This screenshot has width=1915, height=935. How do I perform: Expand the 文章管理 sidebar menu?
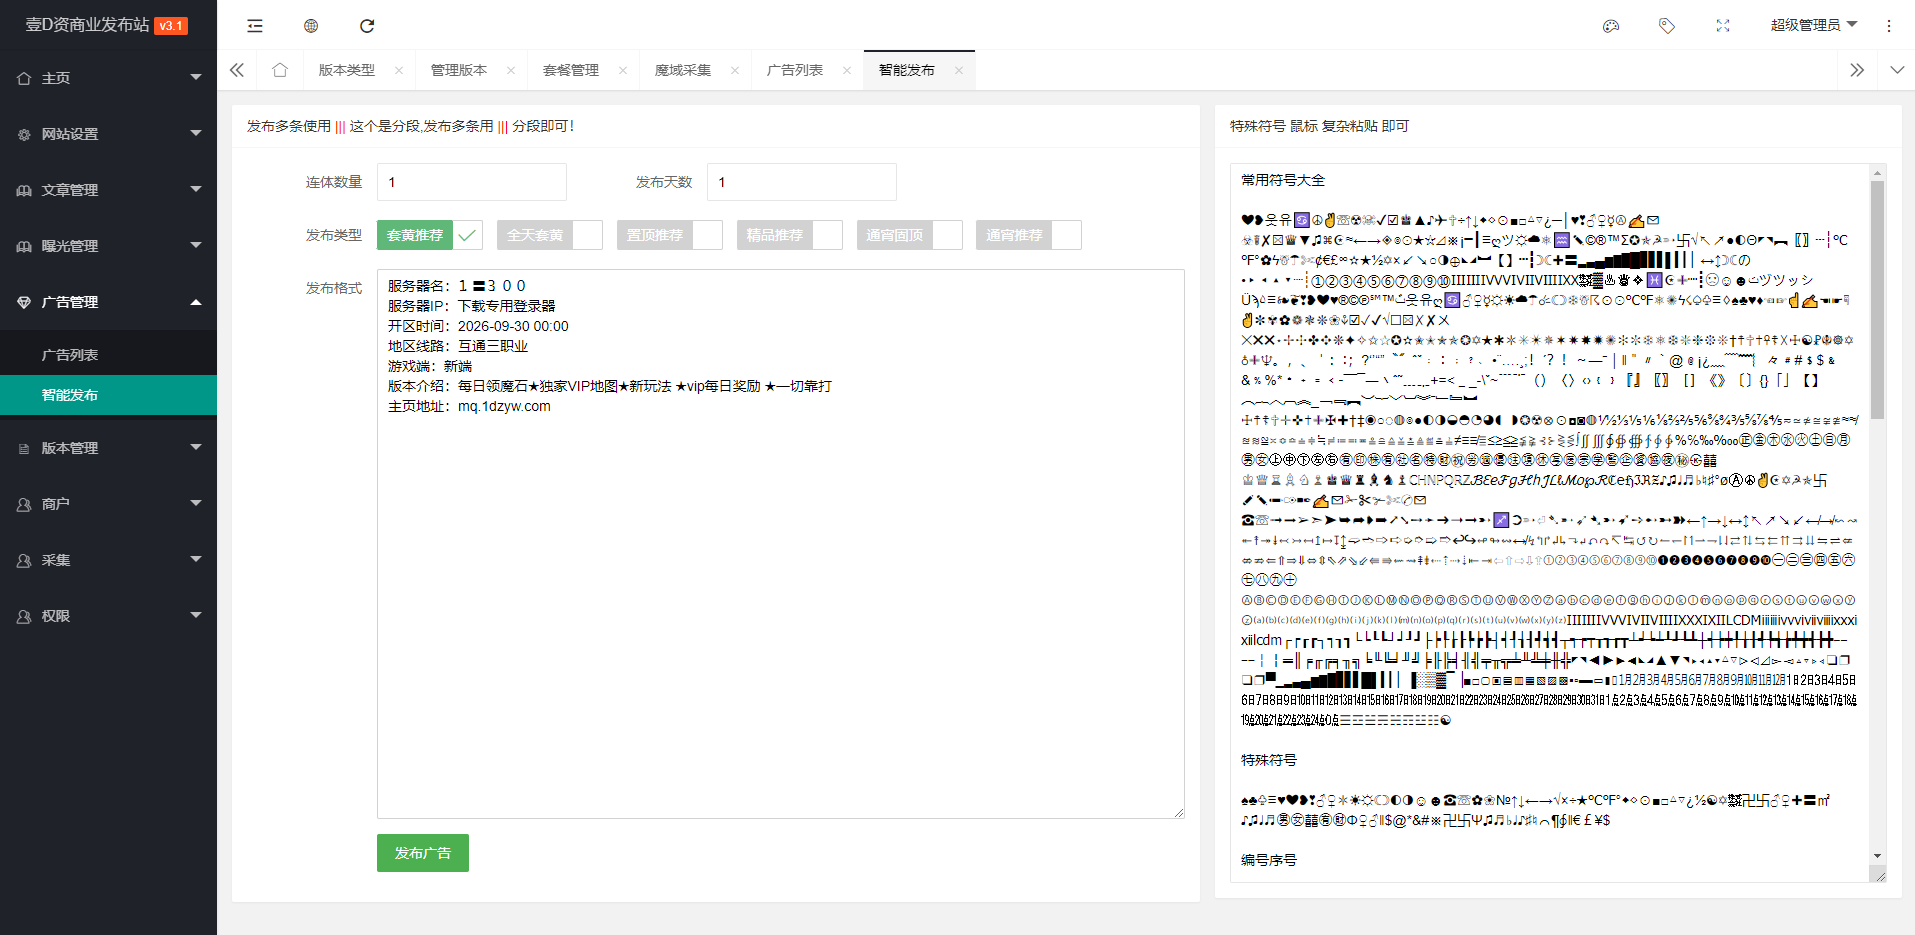click(108, 190)
